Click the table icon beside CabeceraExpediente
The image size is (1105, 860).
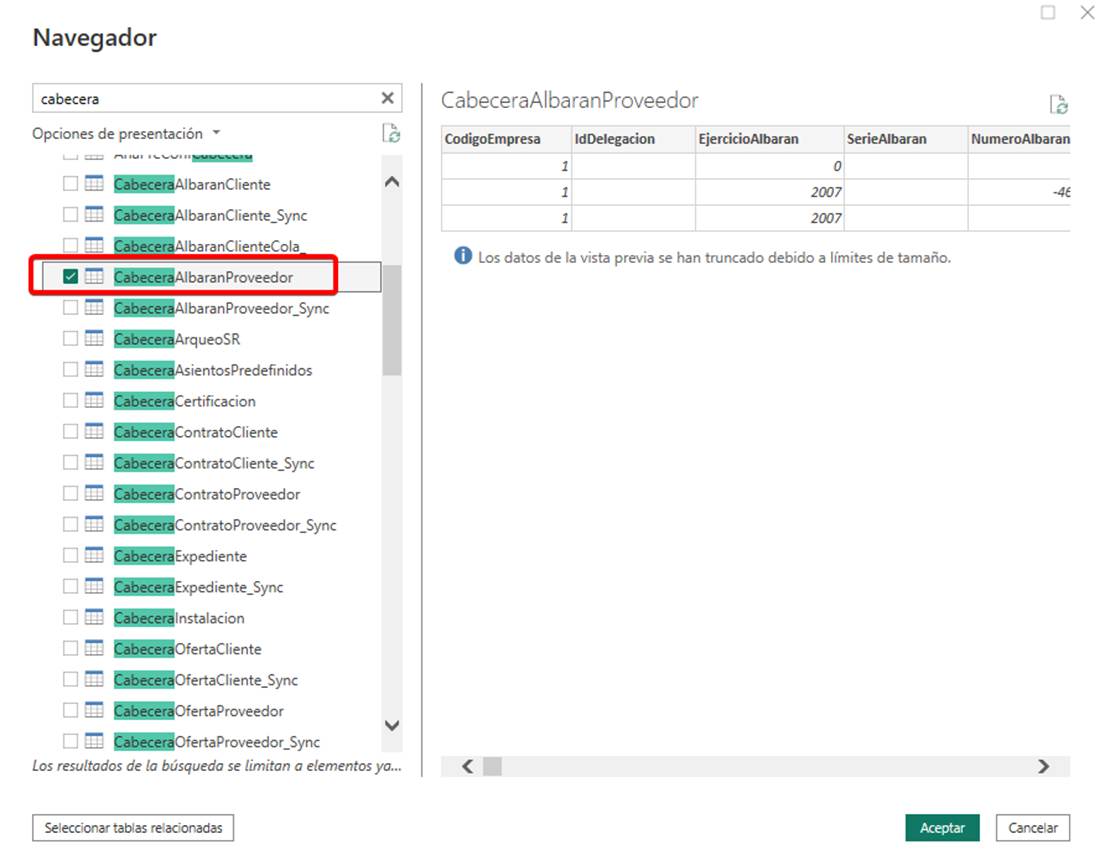click(94, 556)
